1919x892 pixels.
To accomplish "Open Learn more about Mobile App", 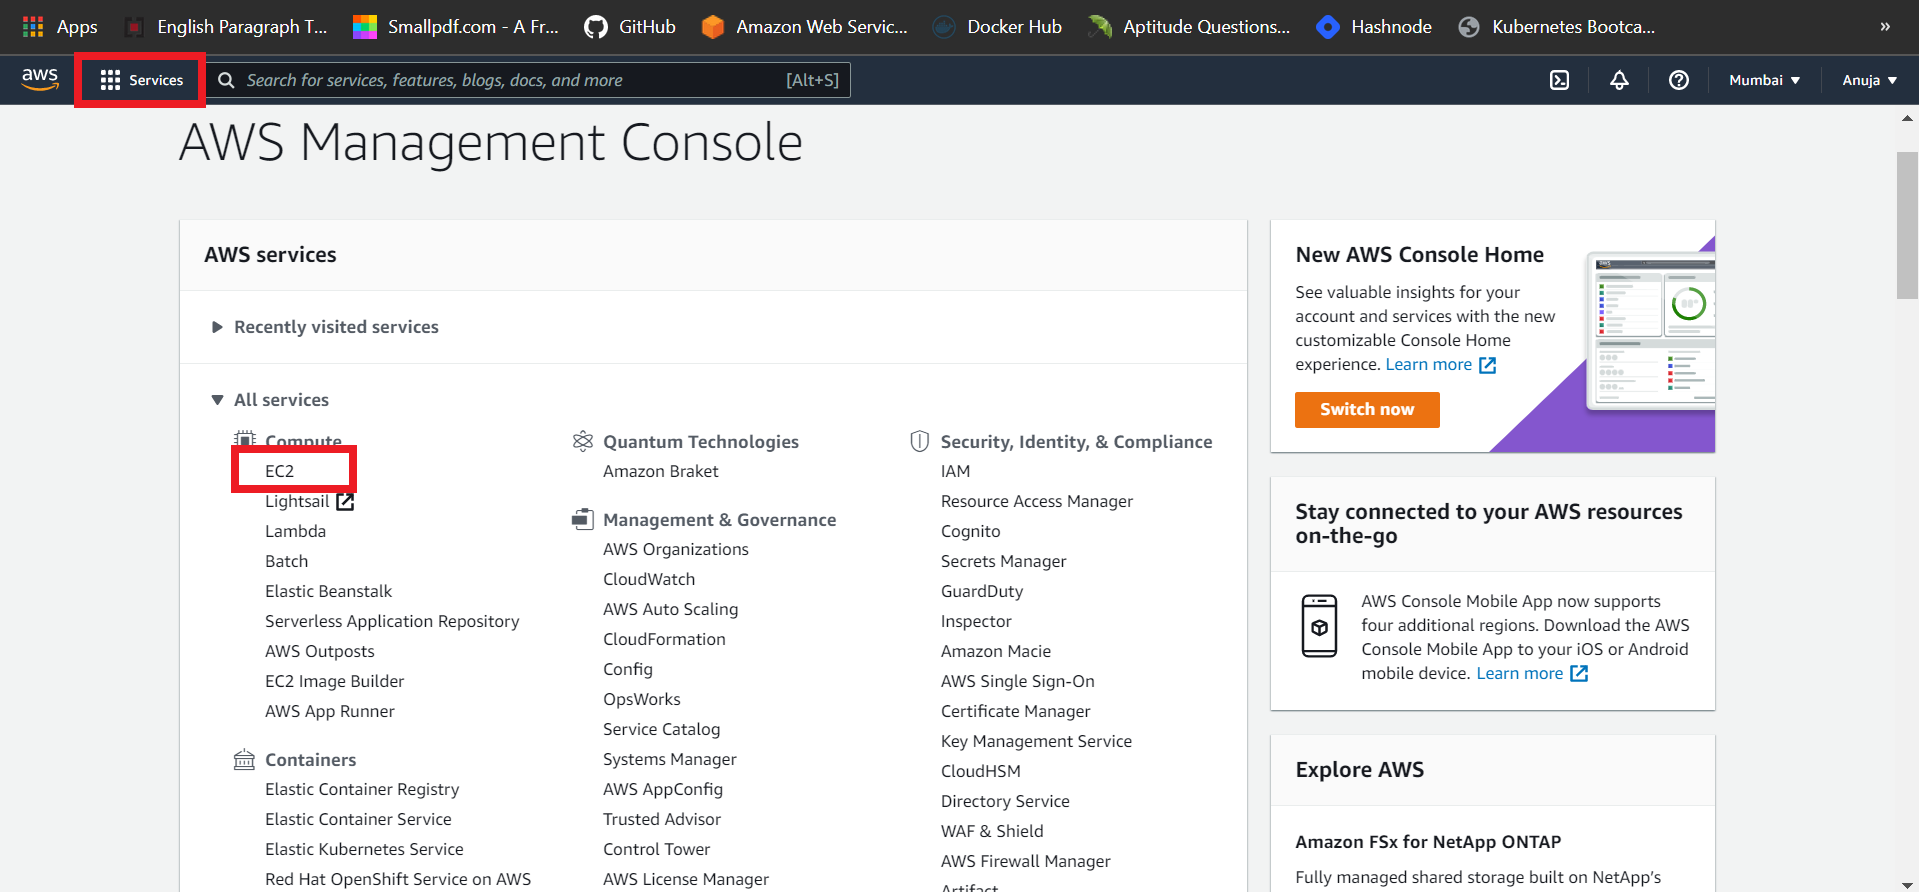I will (1519, 674).
